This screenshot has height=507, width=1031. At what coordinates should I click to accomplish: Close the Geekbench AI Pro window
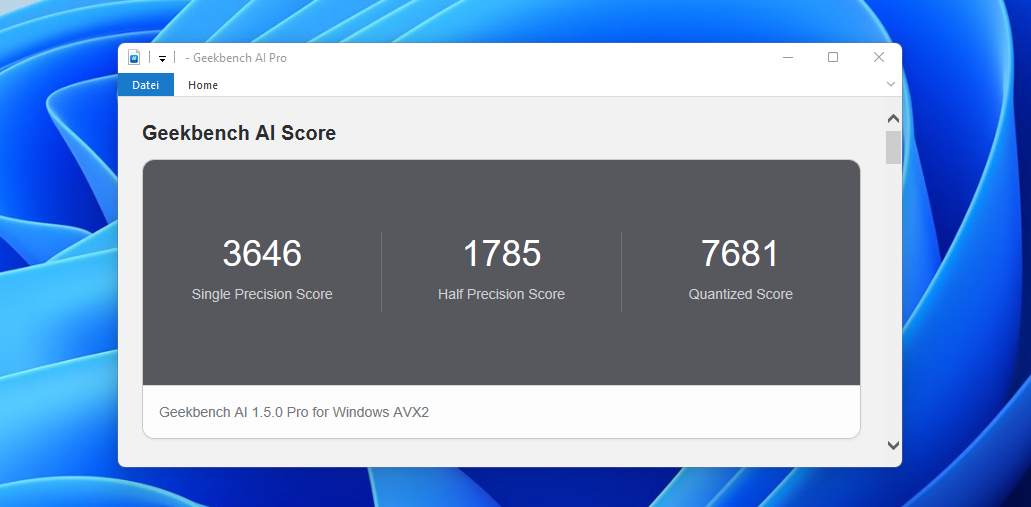[x=878, y=57]
